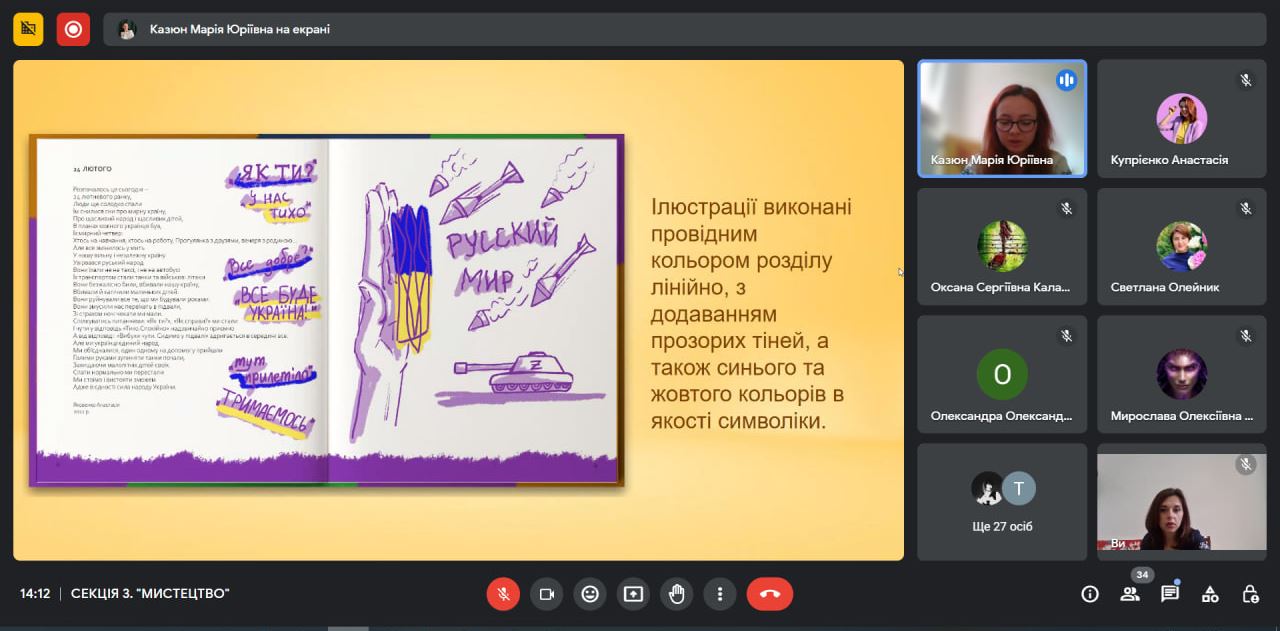Toggle the camera off
The height and width of the screenshot is (631, 1280).
(546, 594)
